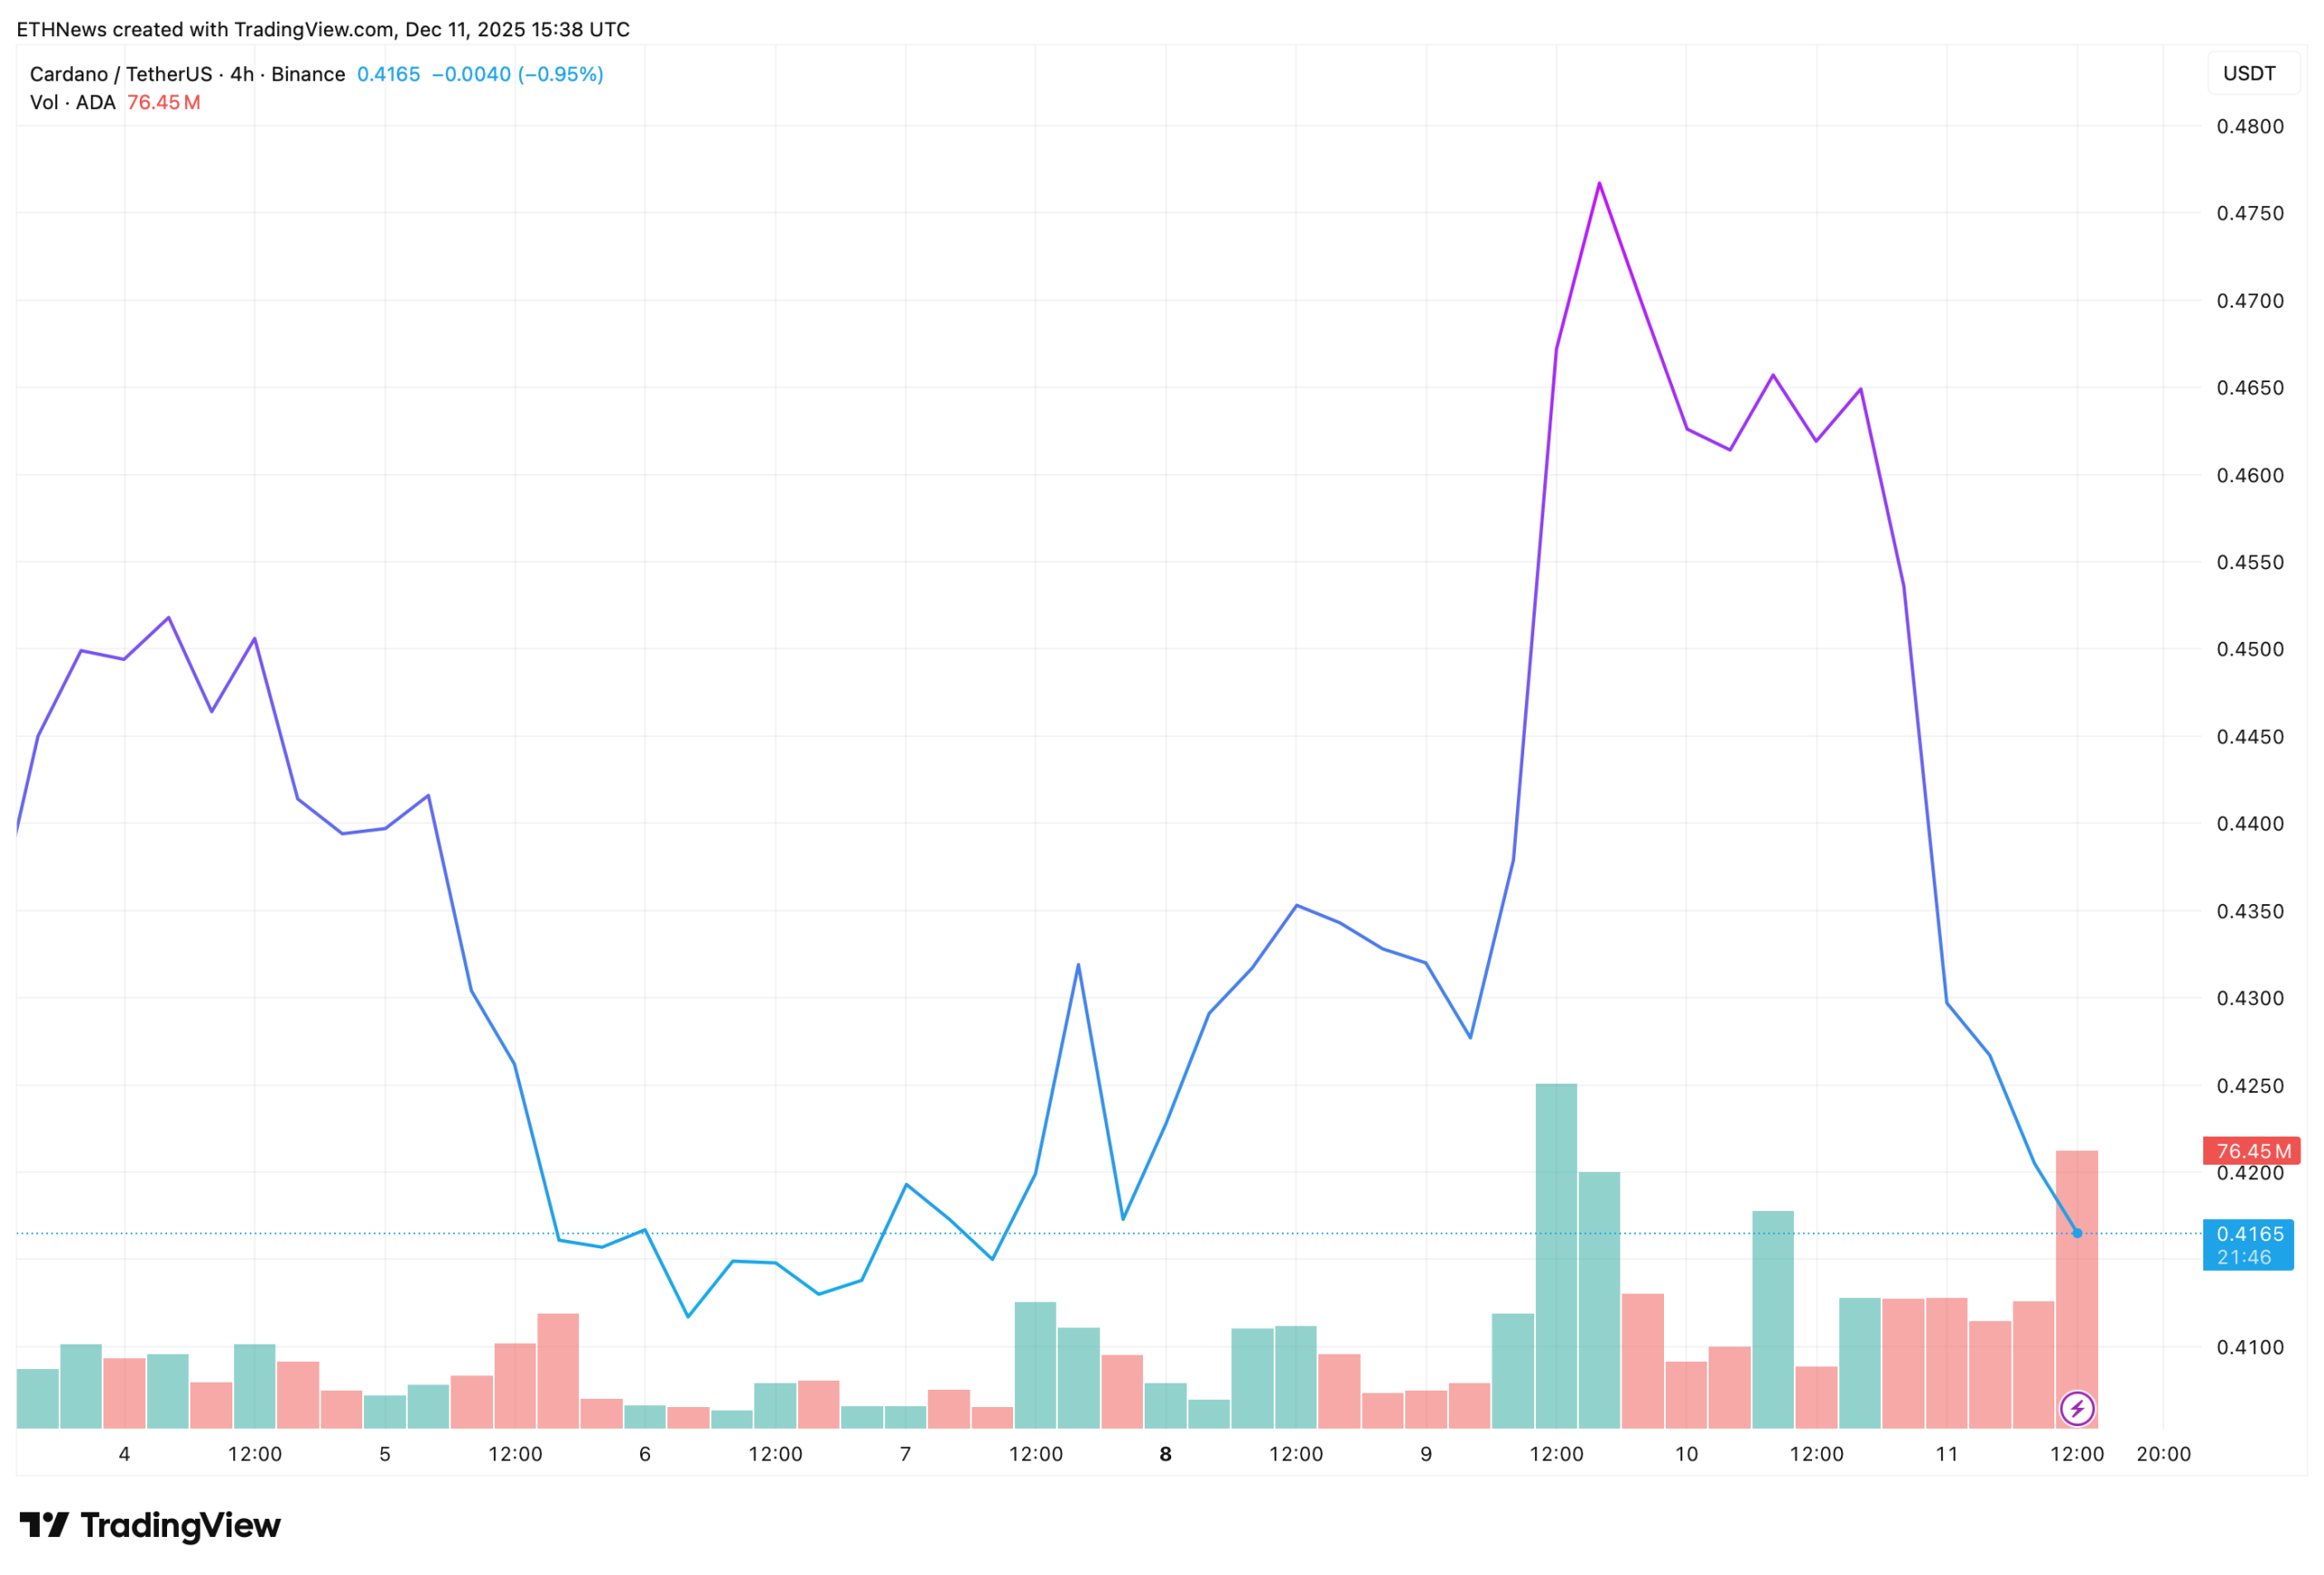Click the 0.4165 value in chart header
Screen dimensions: 2324x1575
click(388, 74)
